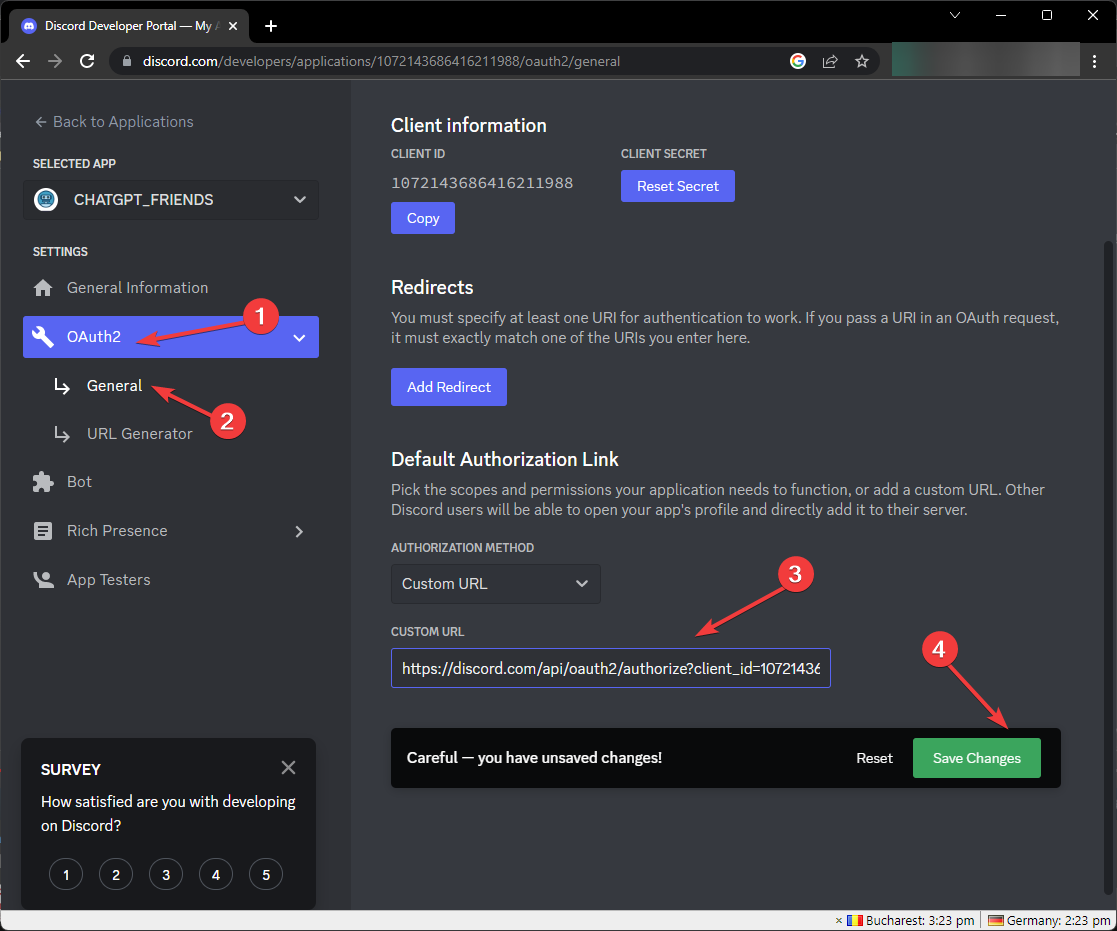Expand the Rich Presence chevron
The image size is (1117, 931).
click(x=299, y=531)
